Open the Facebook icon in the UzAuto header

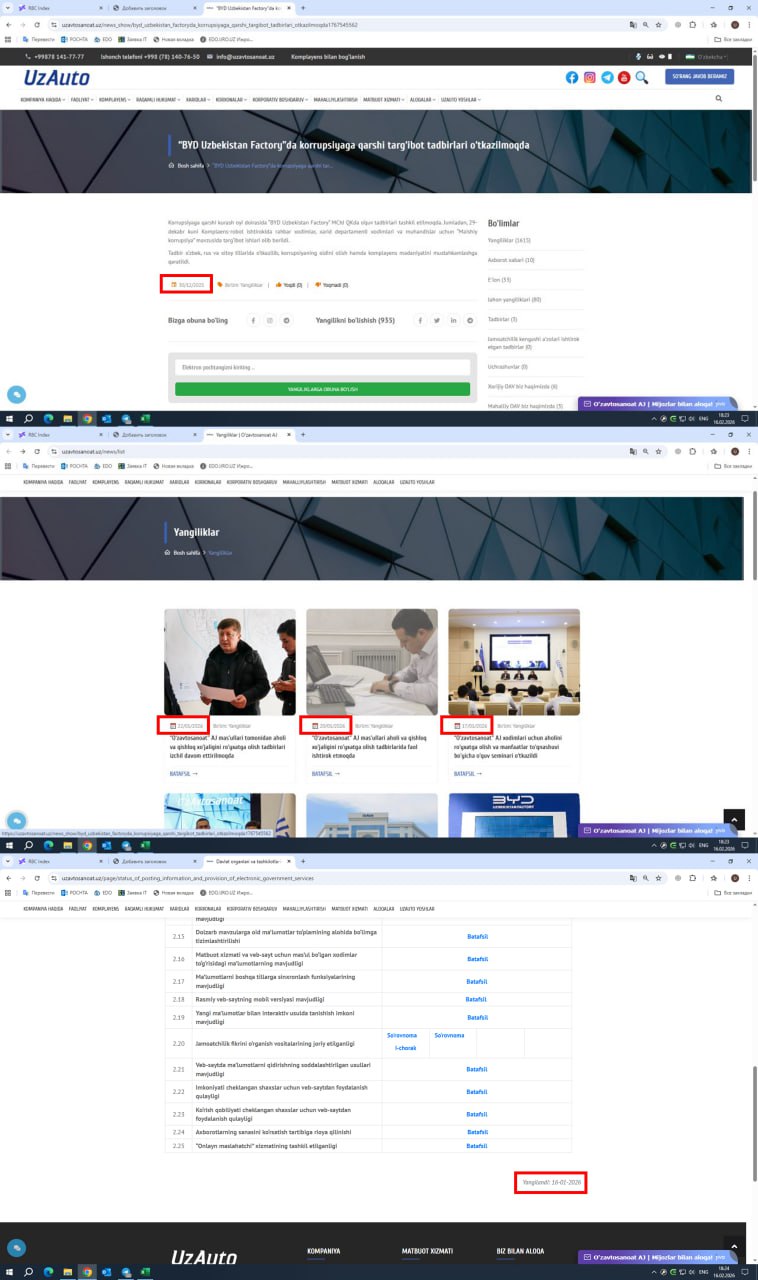point(572,77)
